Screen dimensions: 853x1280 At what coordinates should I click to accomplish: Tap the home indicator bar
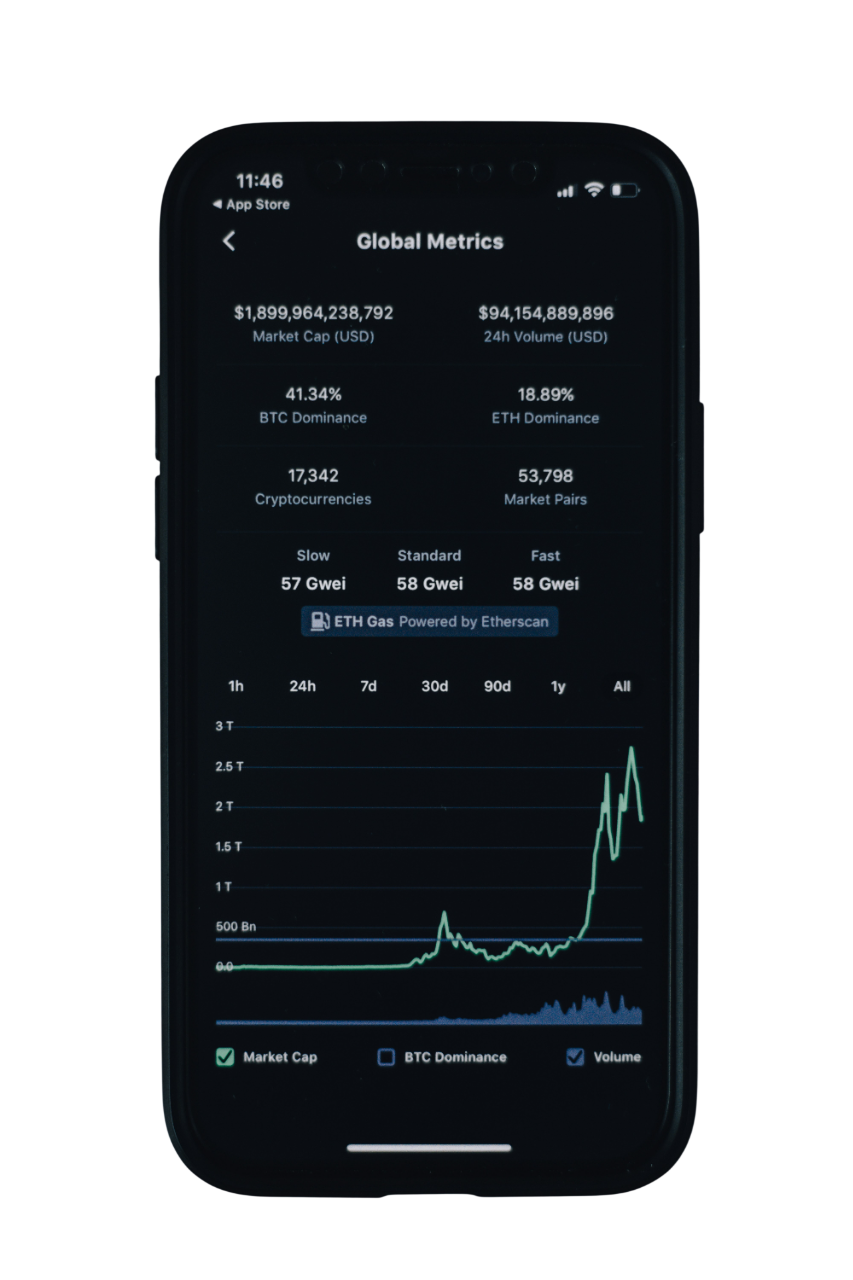point(429,1148)
